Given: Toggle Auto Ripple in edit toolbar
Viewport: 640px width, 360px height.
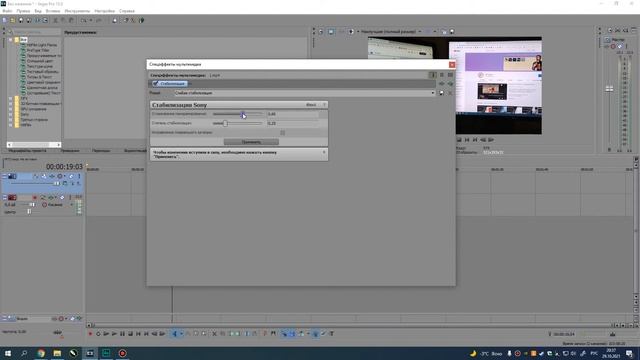Looking at the screenshot, I should pyautogui.click(x=301, y=334).
